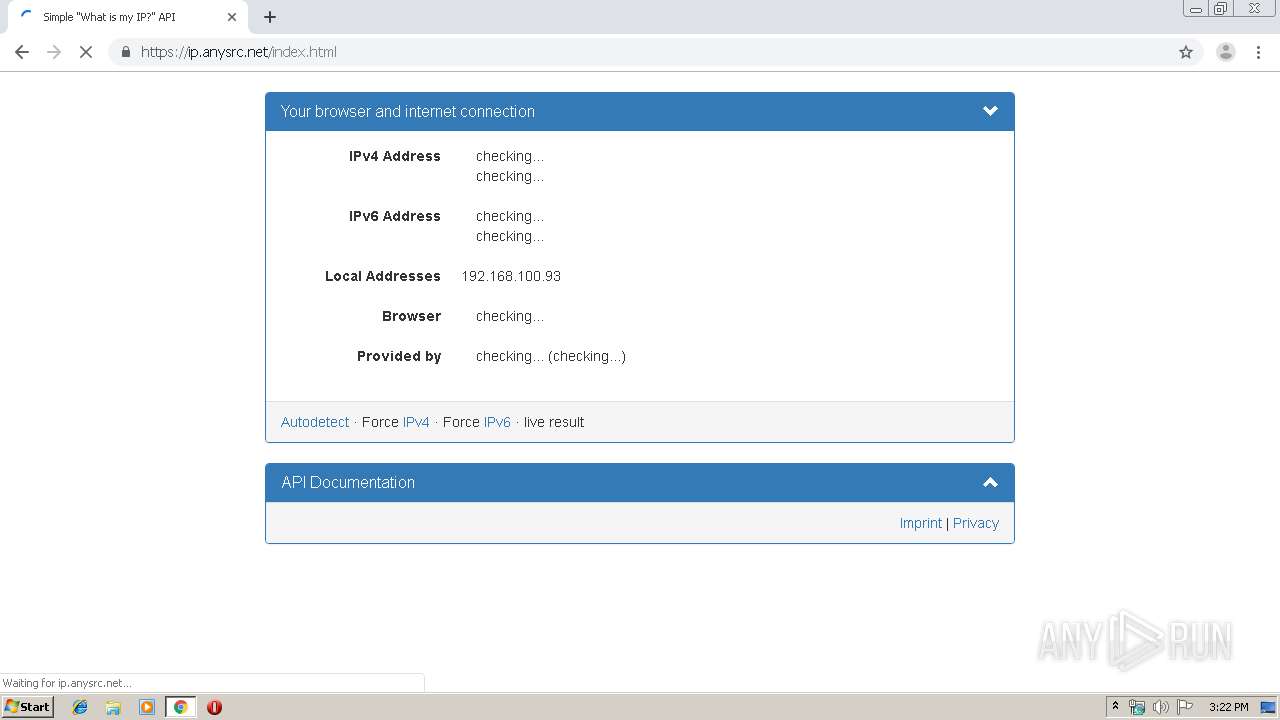
Task: Open the Privacy link
Action: point(976,523)
